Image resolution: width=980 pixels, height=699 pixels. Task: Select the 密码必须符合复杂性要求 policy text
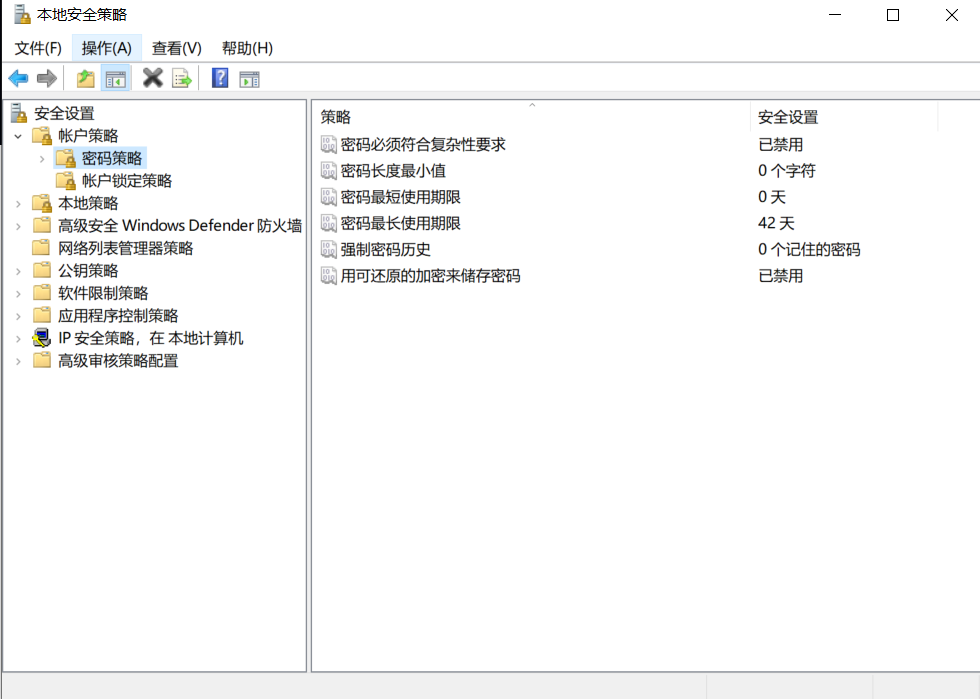click(x=423, y=144)
